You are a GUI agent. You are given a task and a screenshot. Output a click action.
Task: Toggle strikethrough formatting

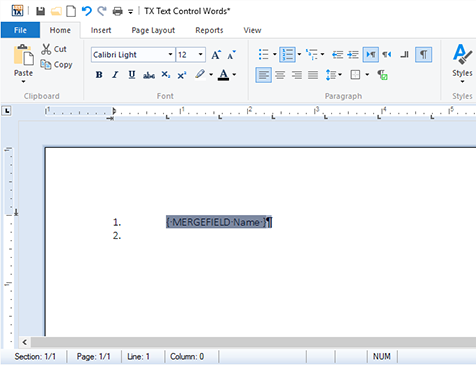pyautogui.click(x=149, y=75)
